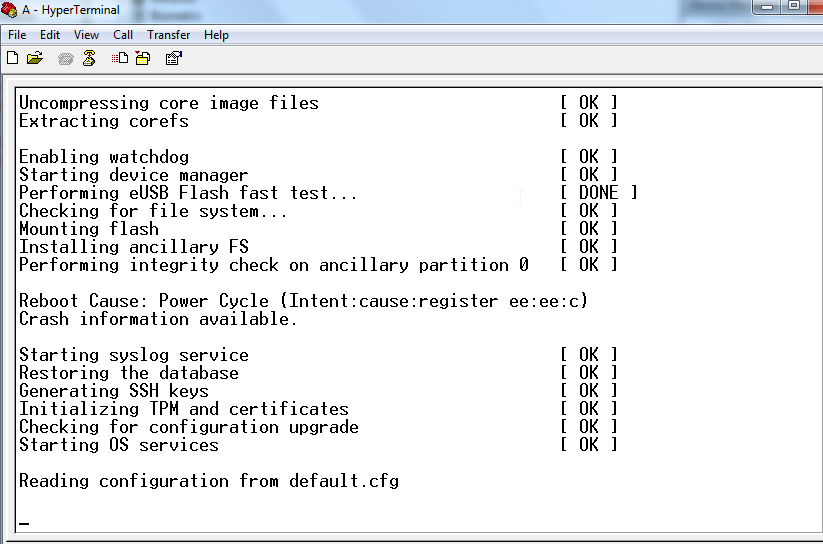
Task: Click the [ DONE ] status text
Action: point(599,193)
